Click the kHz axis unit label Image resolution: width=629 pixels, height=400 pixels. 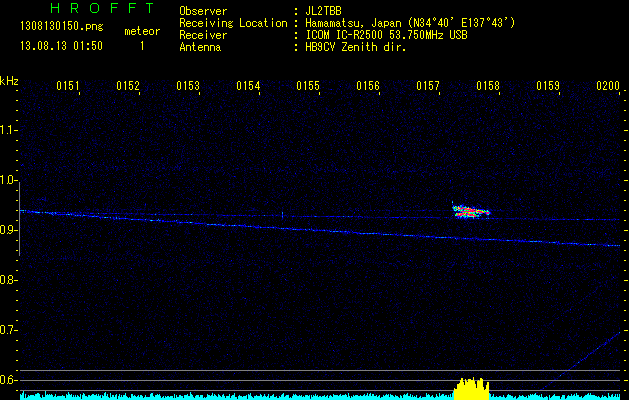point(9,80)
